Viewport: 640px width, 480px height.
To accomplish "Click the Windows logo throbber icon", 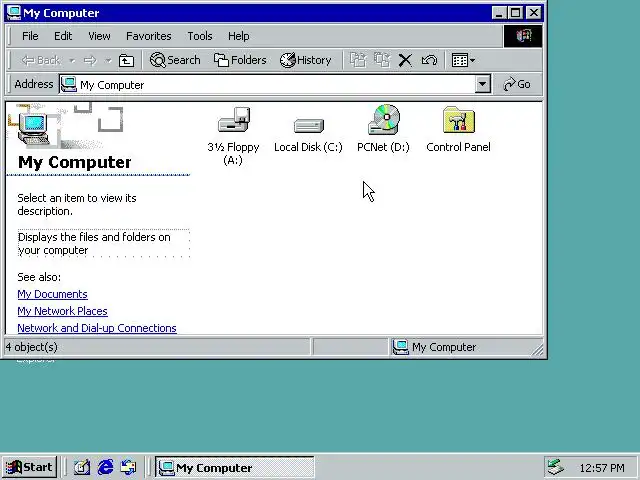I will 523,36.
